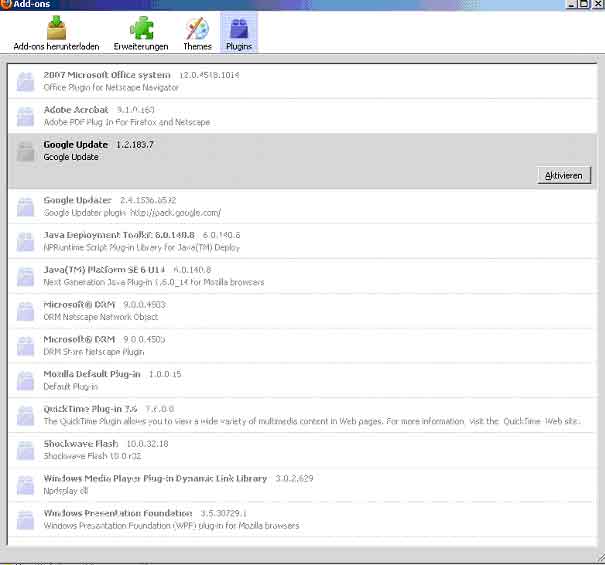Click the Next Generation Java Plug-in description
This screenshot has width=605, height=565.
coord(154,282)
